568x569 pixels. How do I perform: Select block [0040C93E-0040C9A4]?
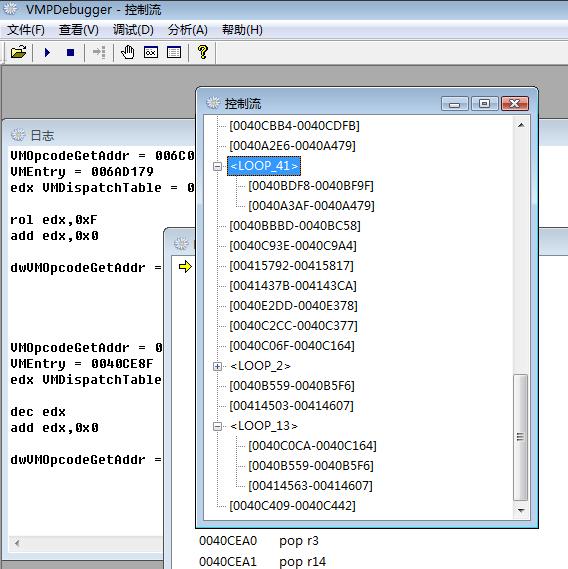coord(293,246)
